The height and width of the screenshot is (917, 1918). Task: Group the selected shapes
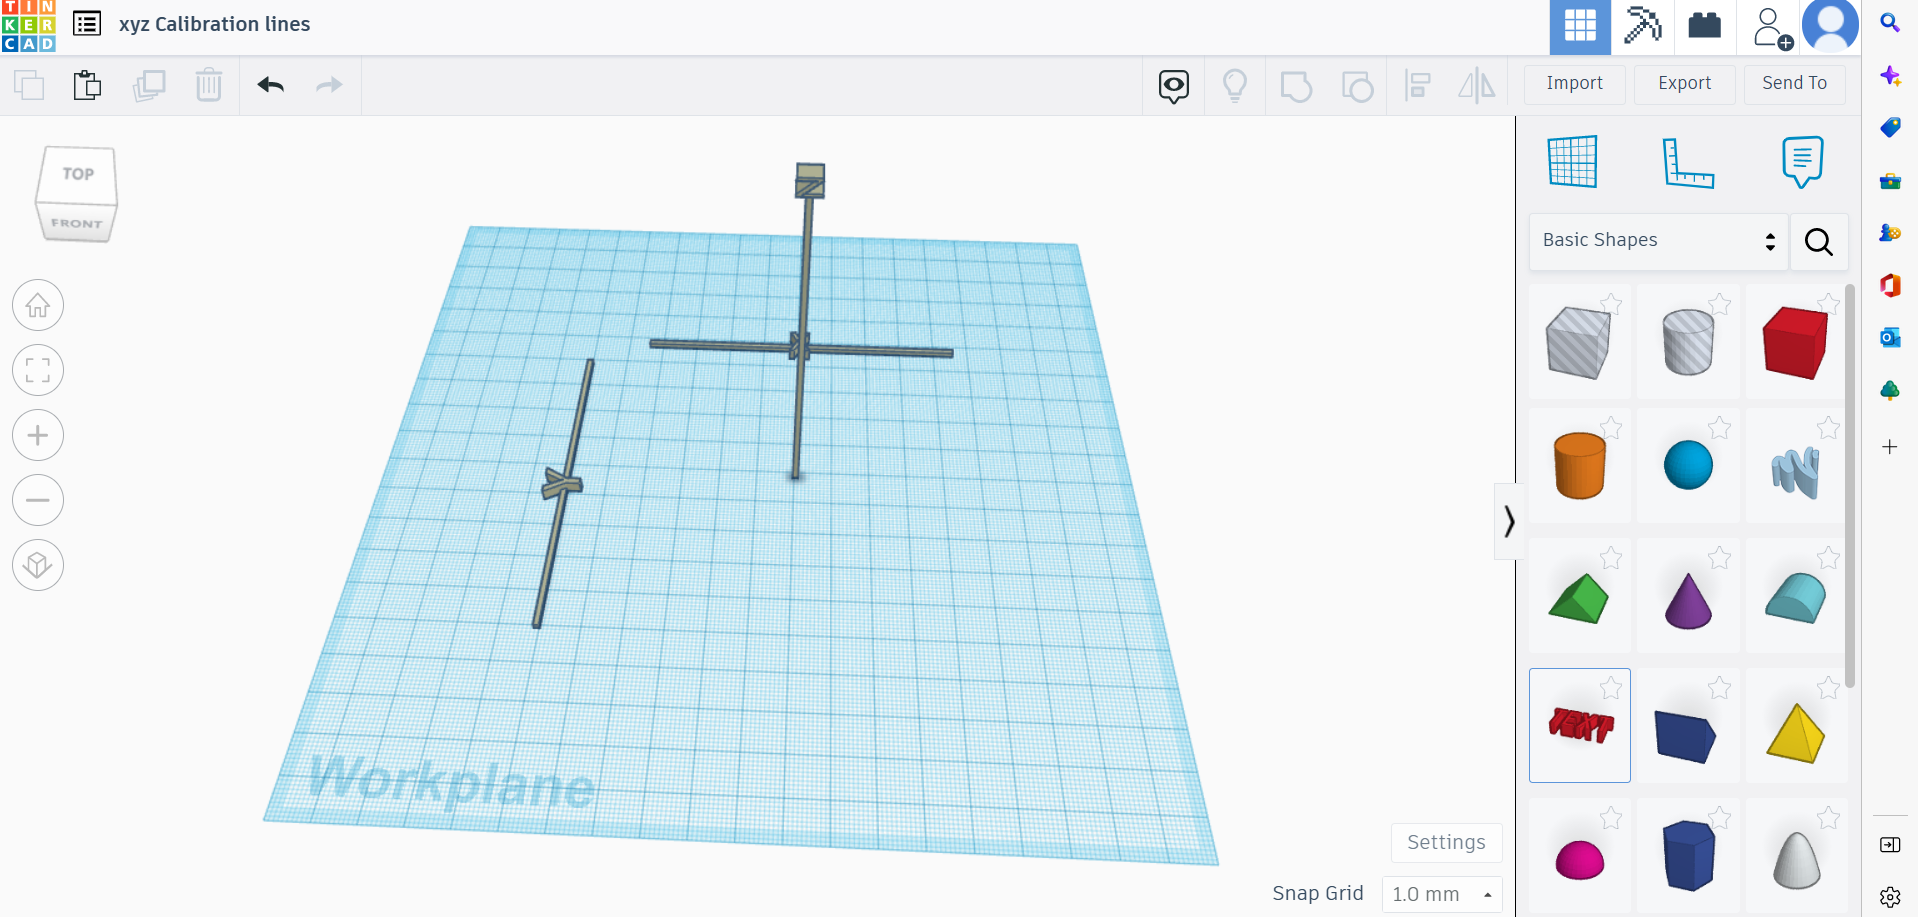1297,85
